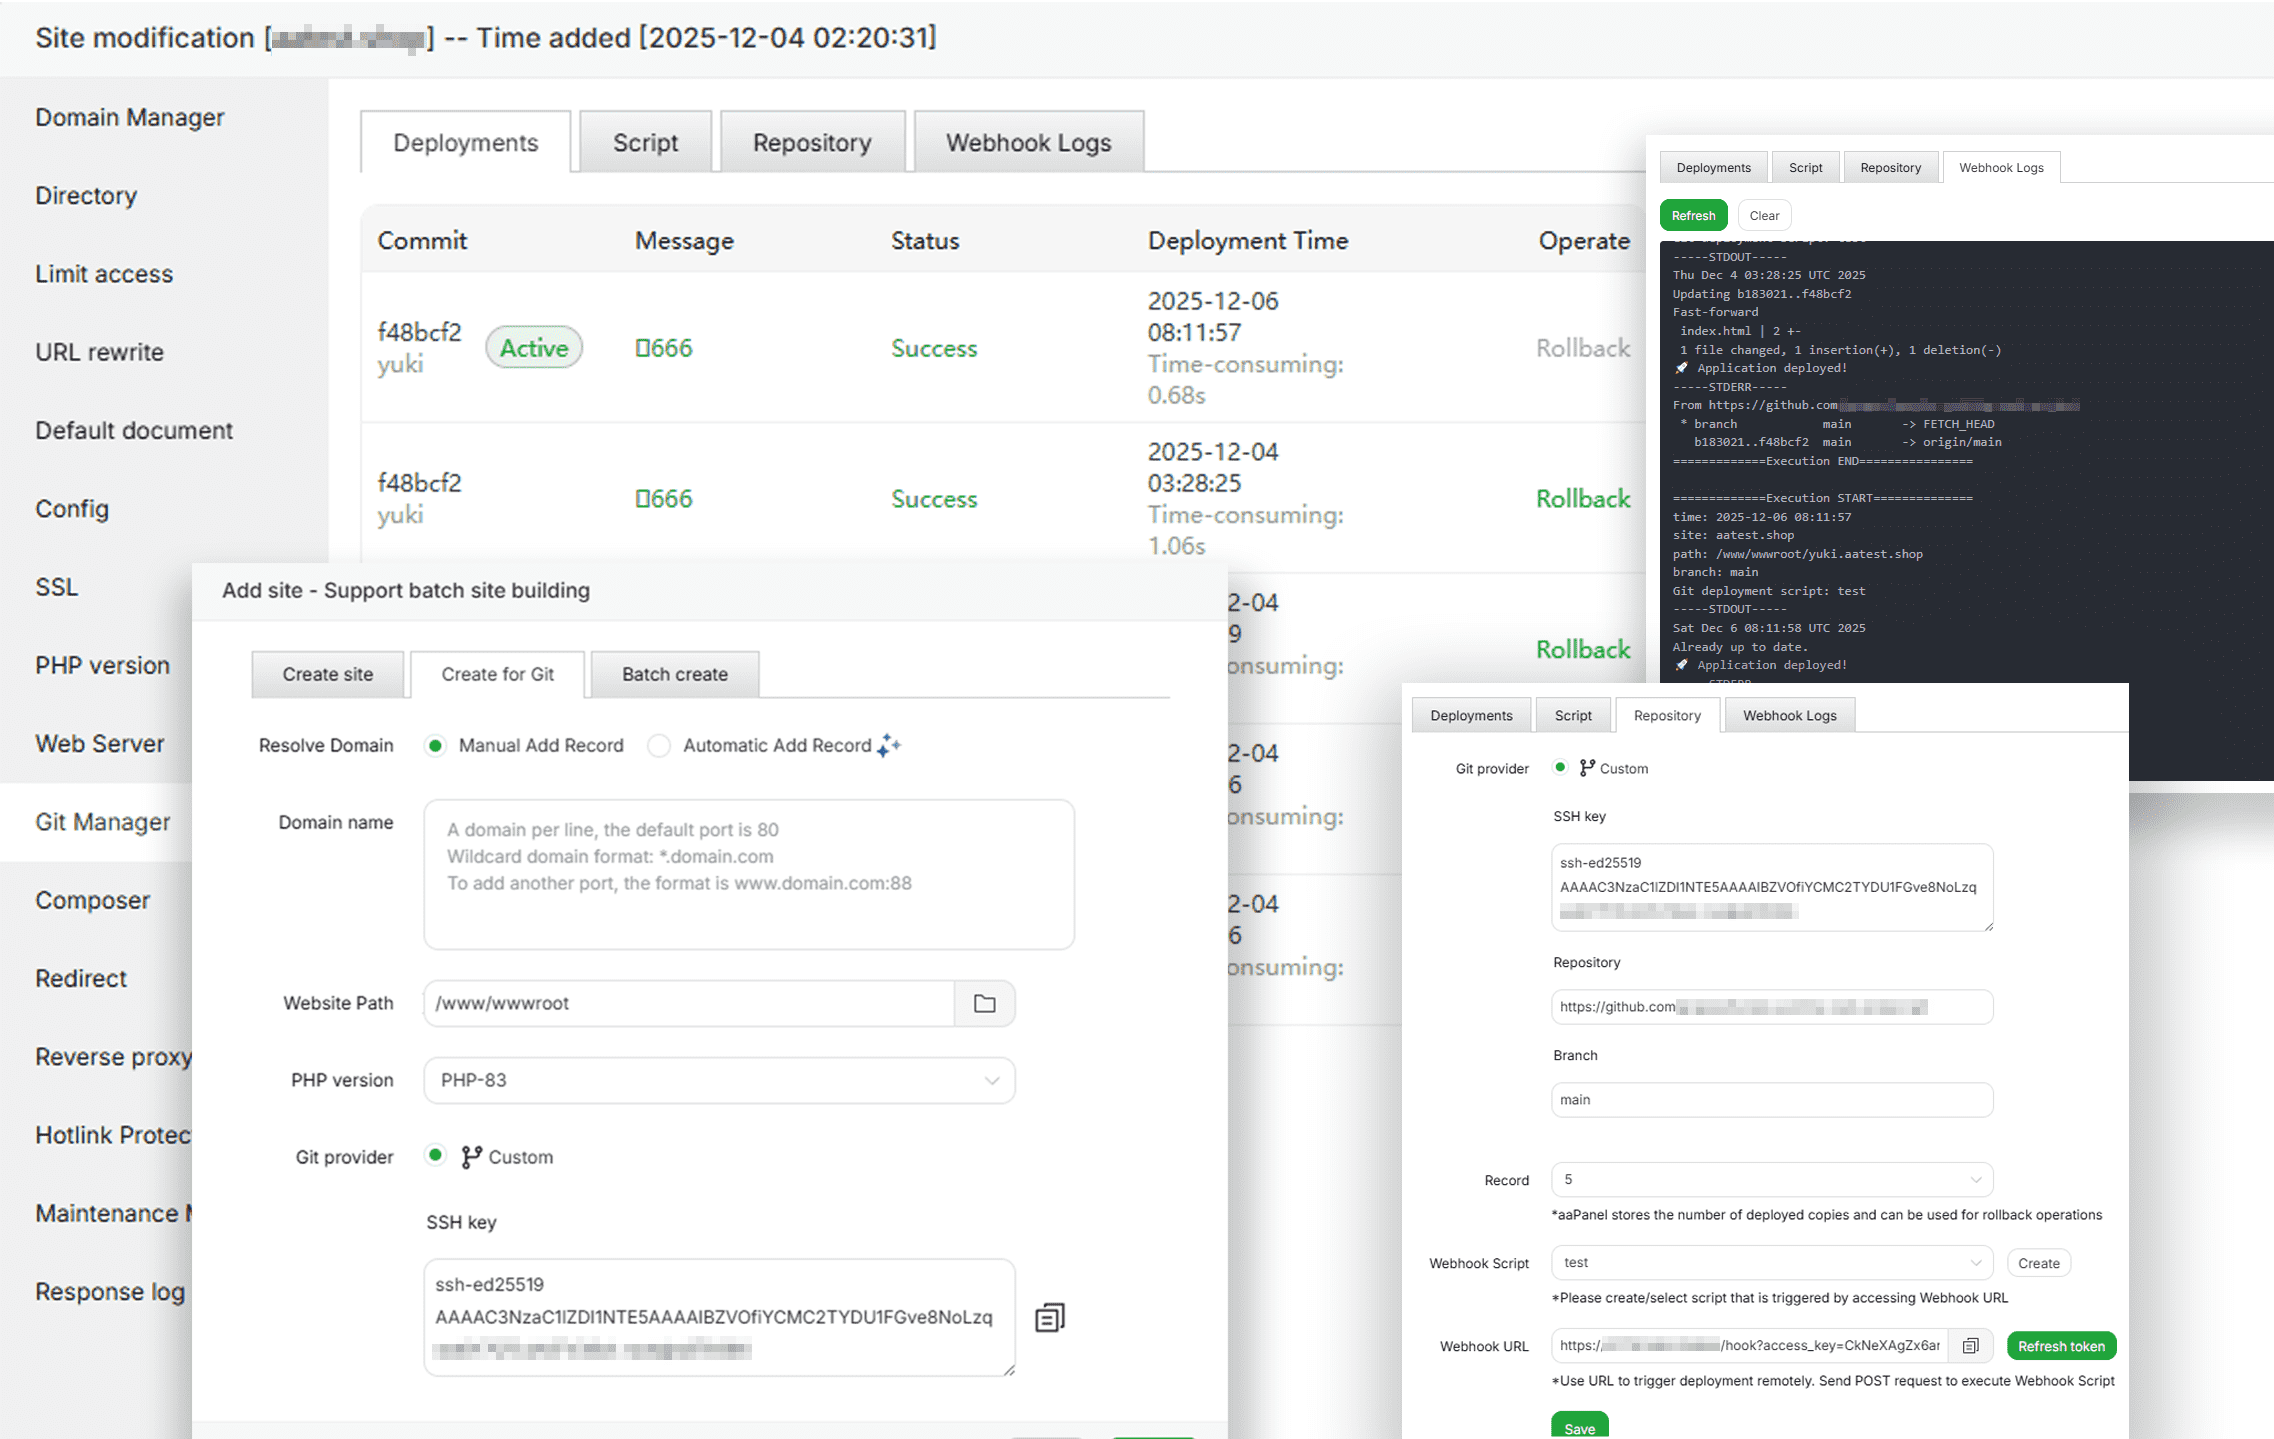Image resolution: width=2274 pixels, height=1439 pixels.
Task: Switch to the Create for Git tab
Action: pos(497,674)
